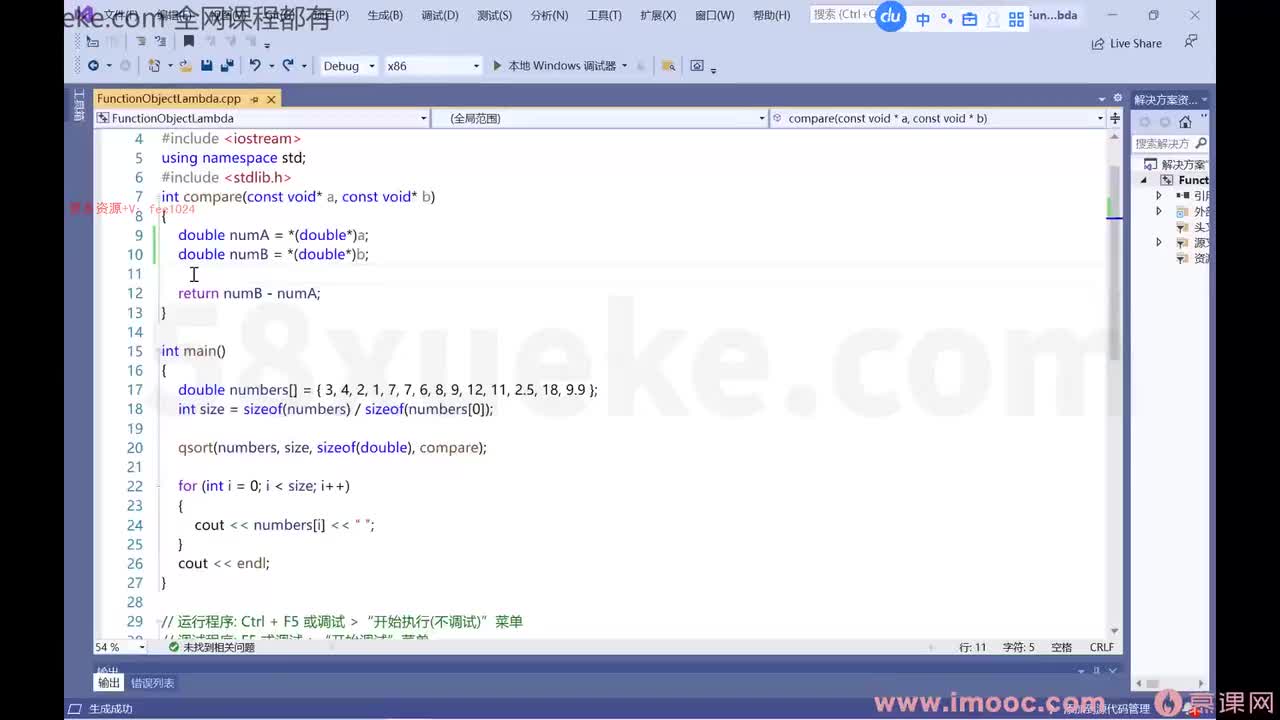Image resolution: width=1280 pixels, height=720 pixels.
Task: Click the 行: 11 line indicator
Action: pos(972,647)
